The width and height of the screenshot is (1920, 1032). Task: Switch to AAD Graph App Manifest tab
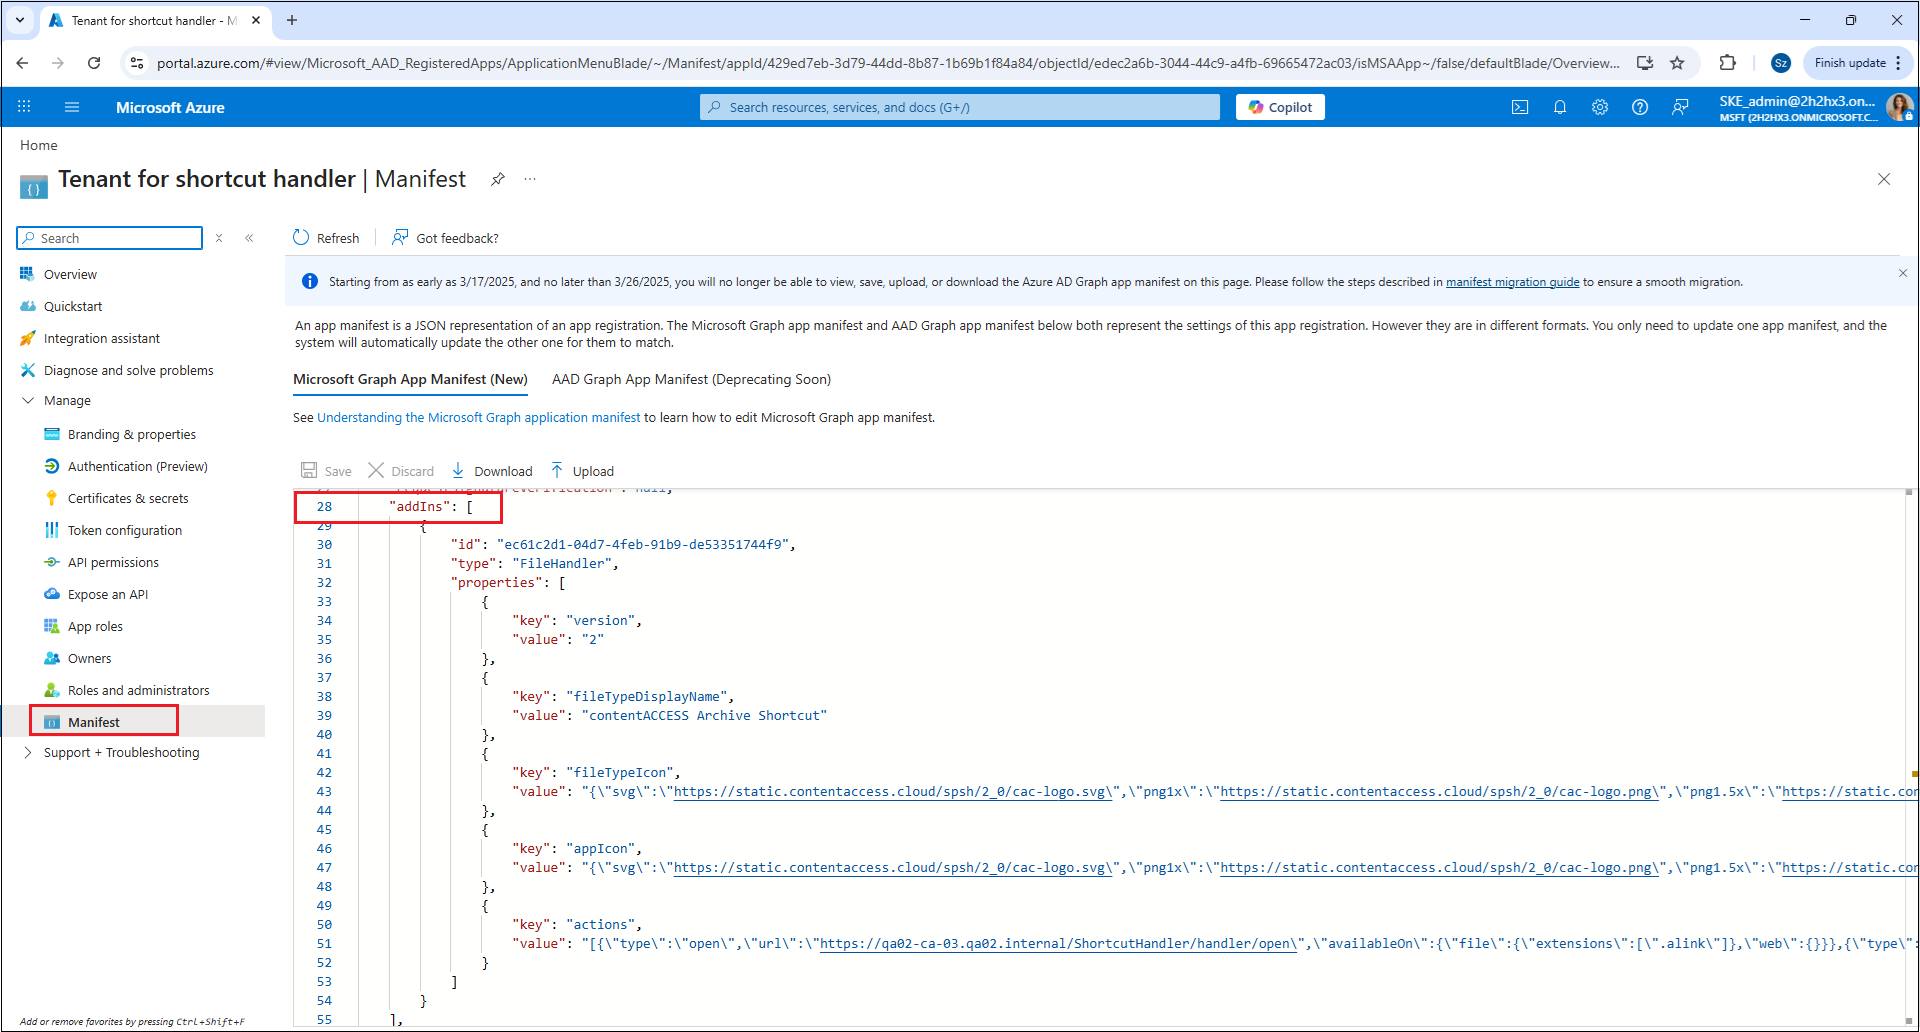pyautogui.click(x=691, y=379)
